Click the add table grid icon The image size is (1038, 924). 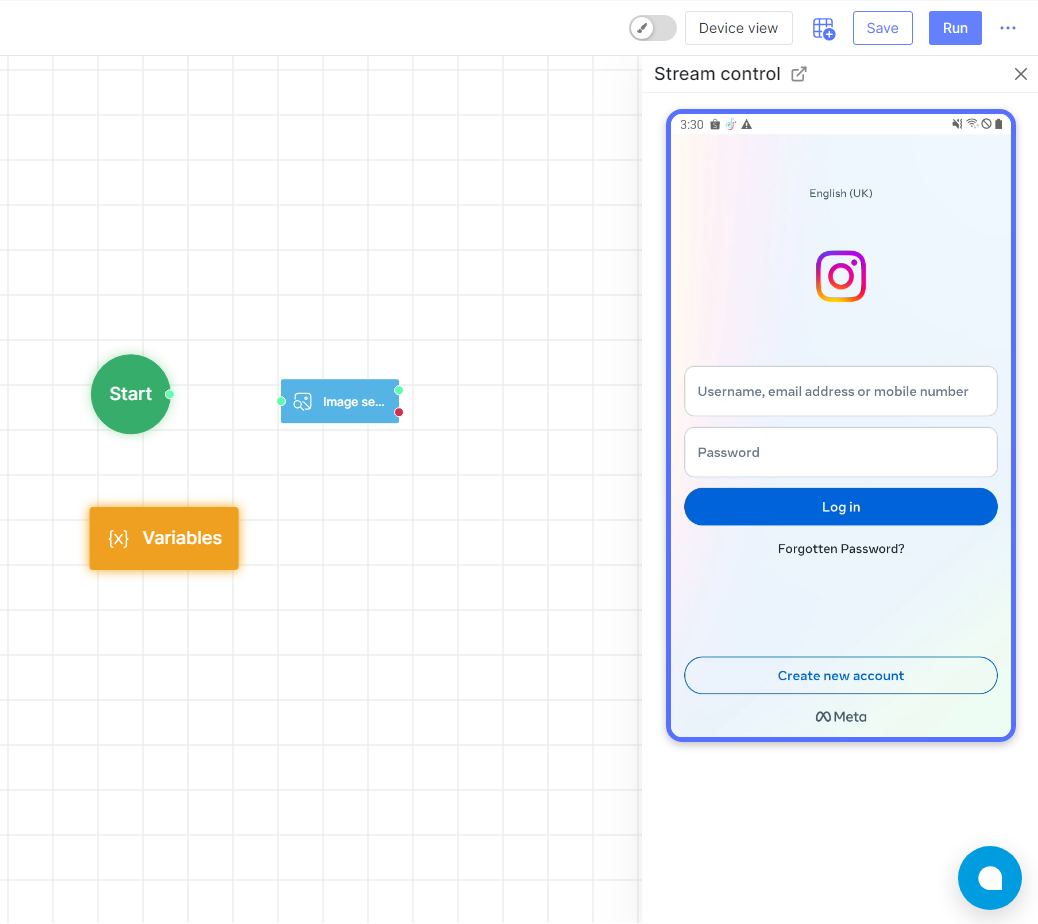point(824,28)
